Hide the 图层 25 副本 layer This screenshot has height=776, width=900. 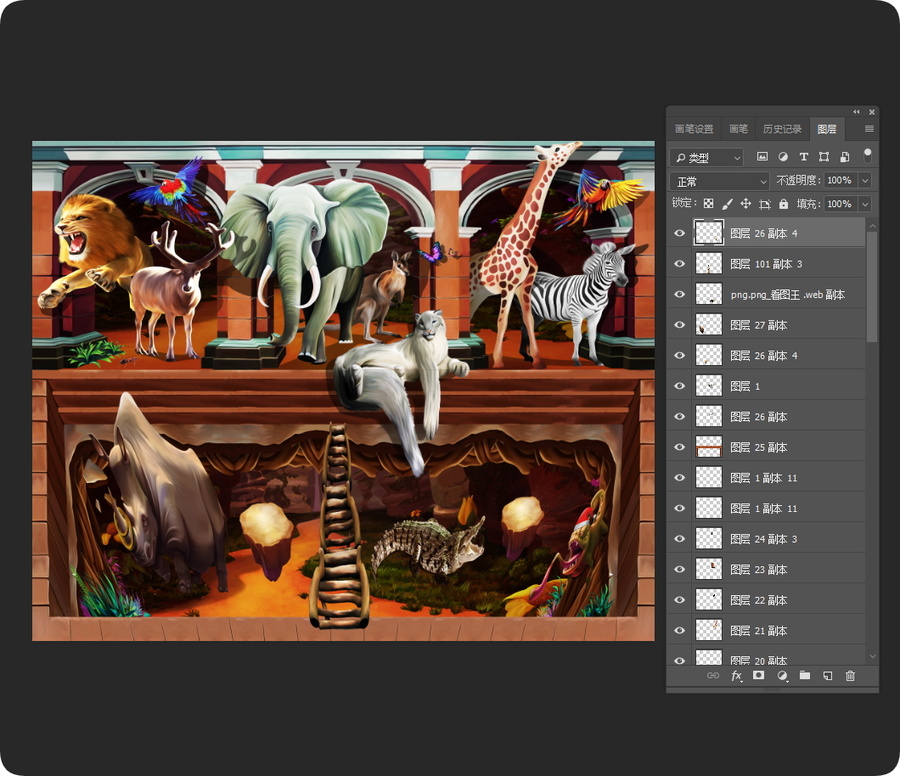pos(680,447)
